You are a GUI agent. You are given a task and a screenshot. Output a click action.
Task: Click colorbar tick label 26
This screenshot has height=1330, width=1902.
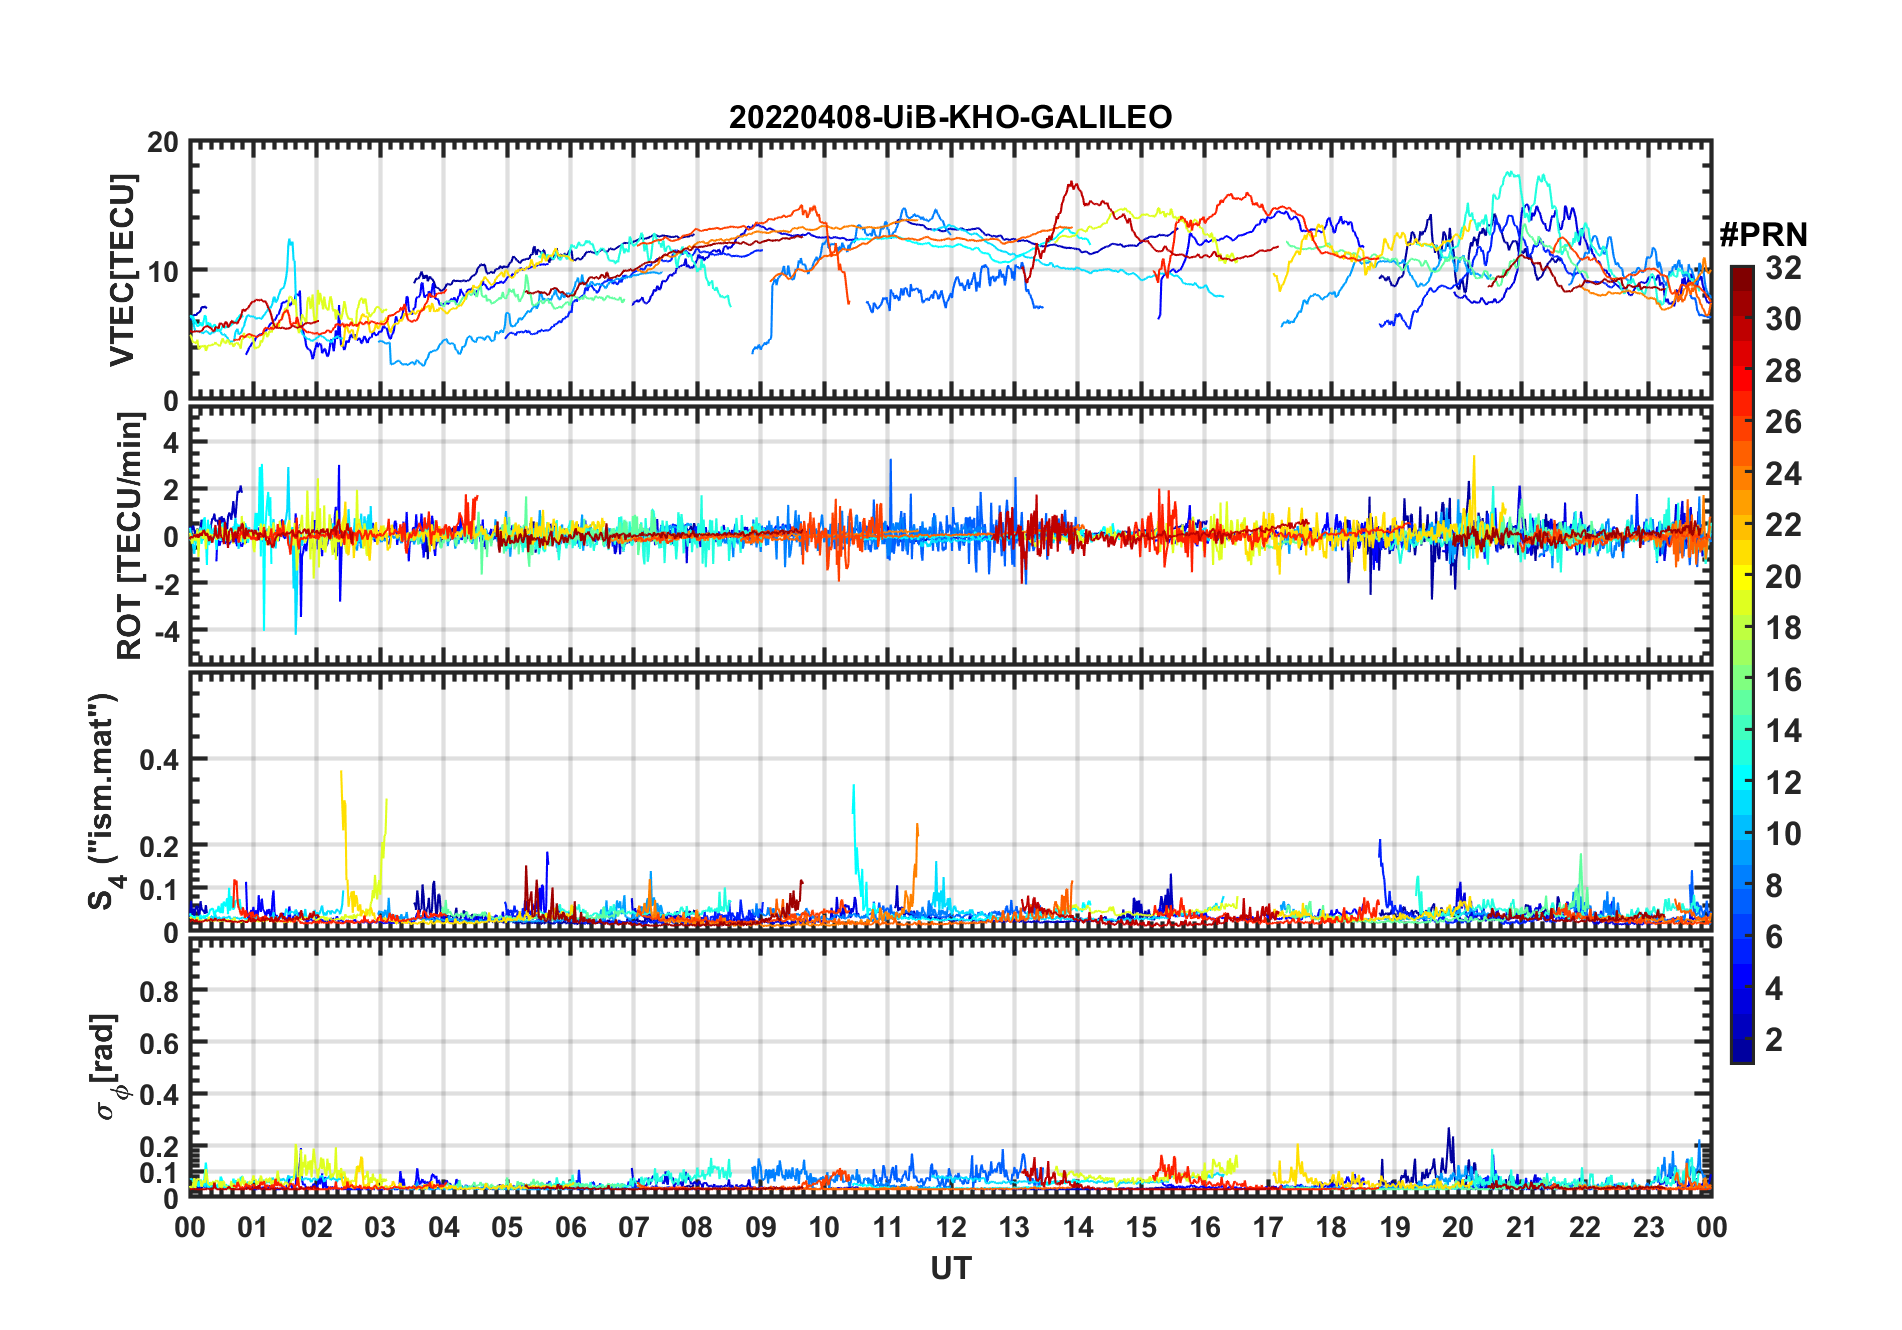point(1783,422)
